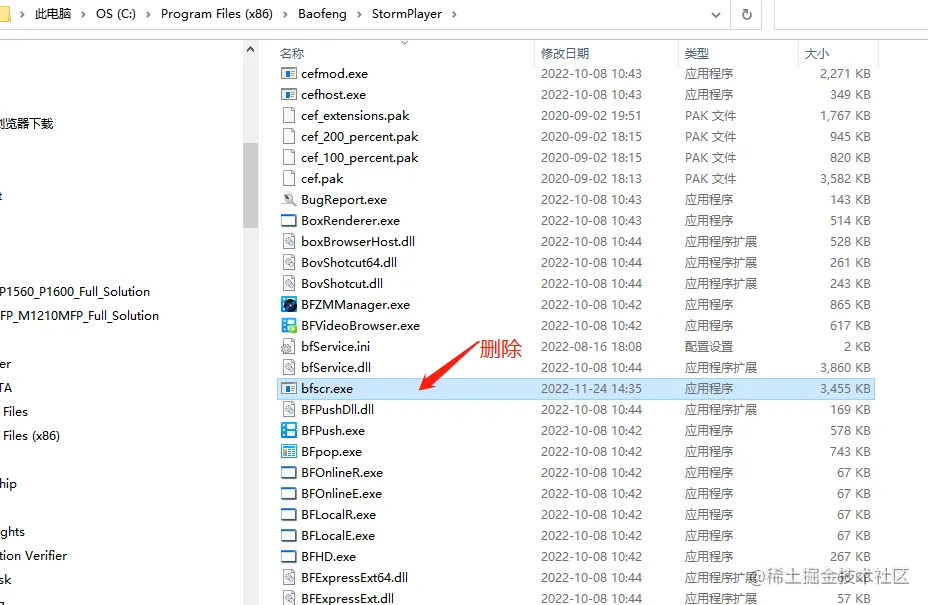Click the 3,455 KB size of bfscr.exe

pyautogui.click(x=845, y=389)
